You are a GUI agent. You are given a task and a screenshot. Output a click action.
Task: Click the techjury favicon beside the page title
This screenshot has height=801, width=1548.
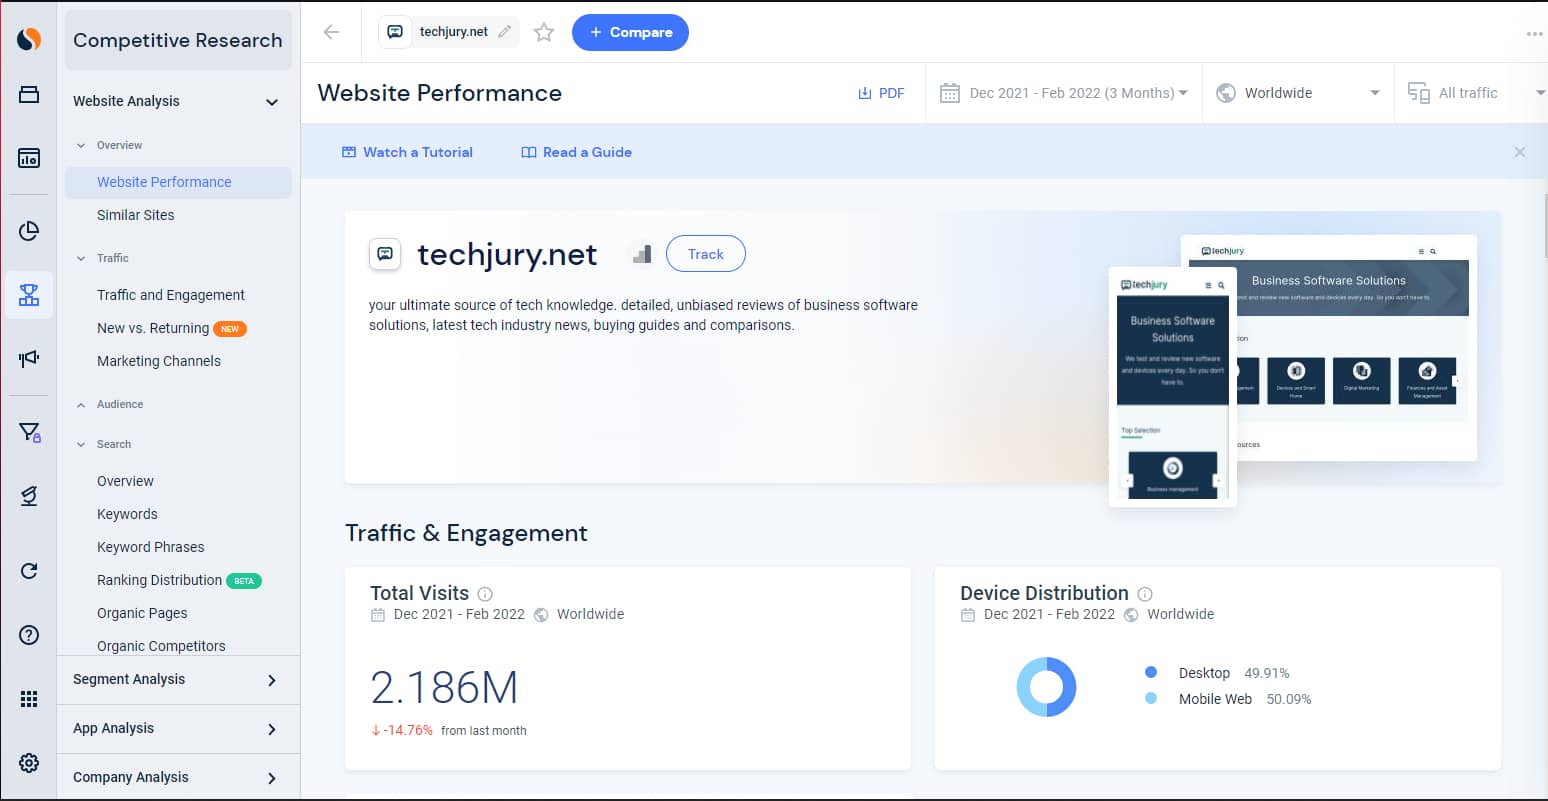click(x=385, y=254)
